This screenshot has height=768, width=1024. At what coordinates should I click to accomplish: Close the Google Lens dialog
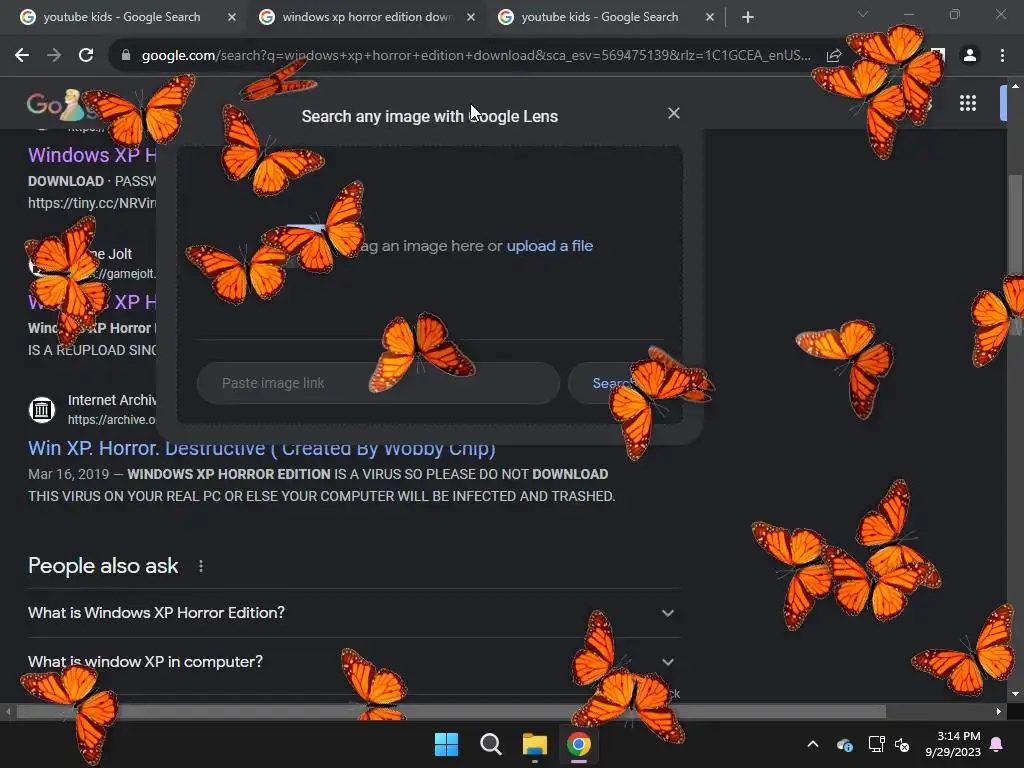[x=674, y=113]
